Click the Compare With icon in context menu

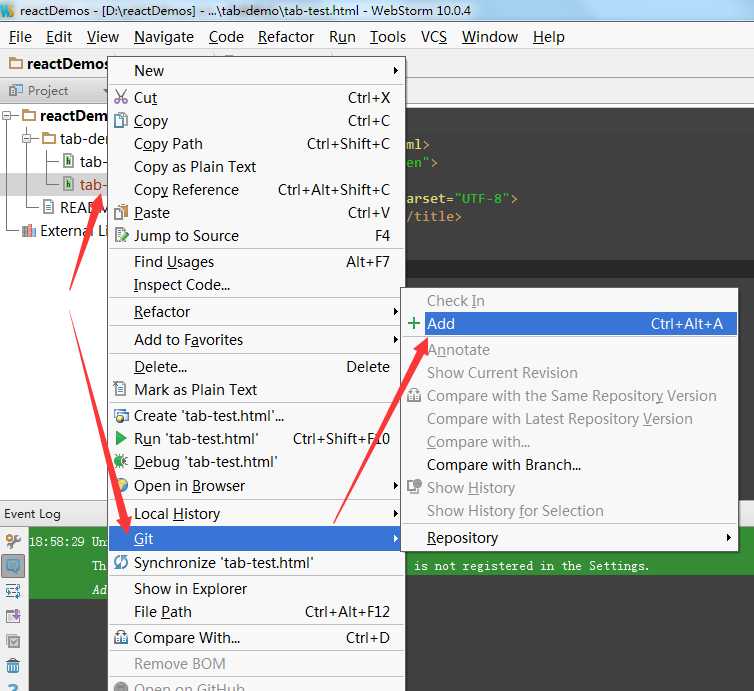(x=121, y=638)
